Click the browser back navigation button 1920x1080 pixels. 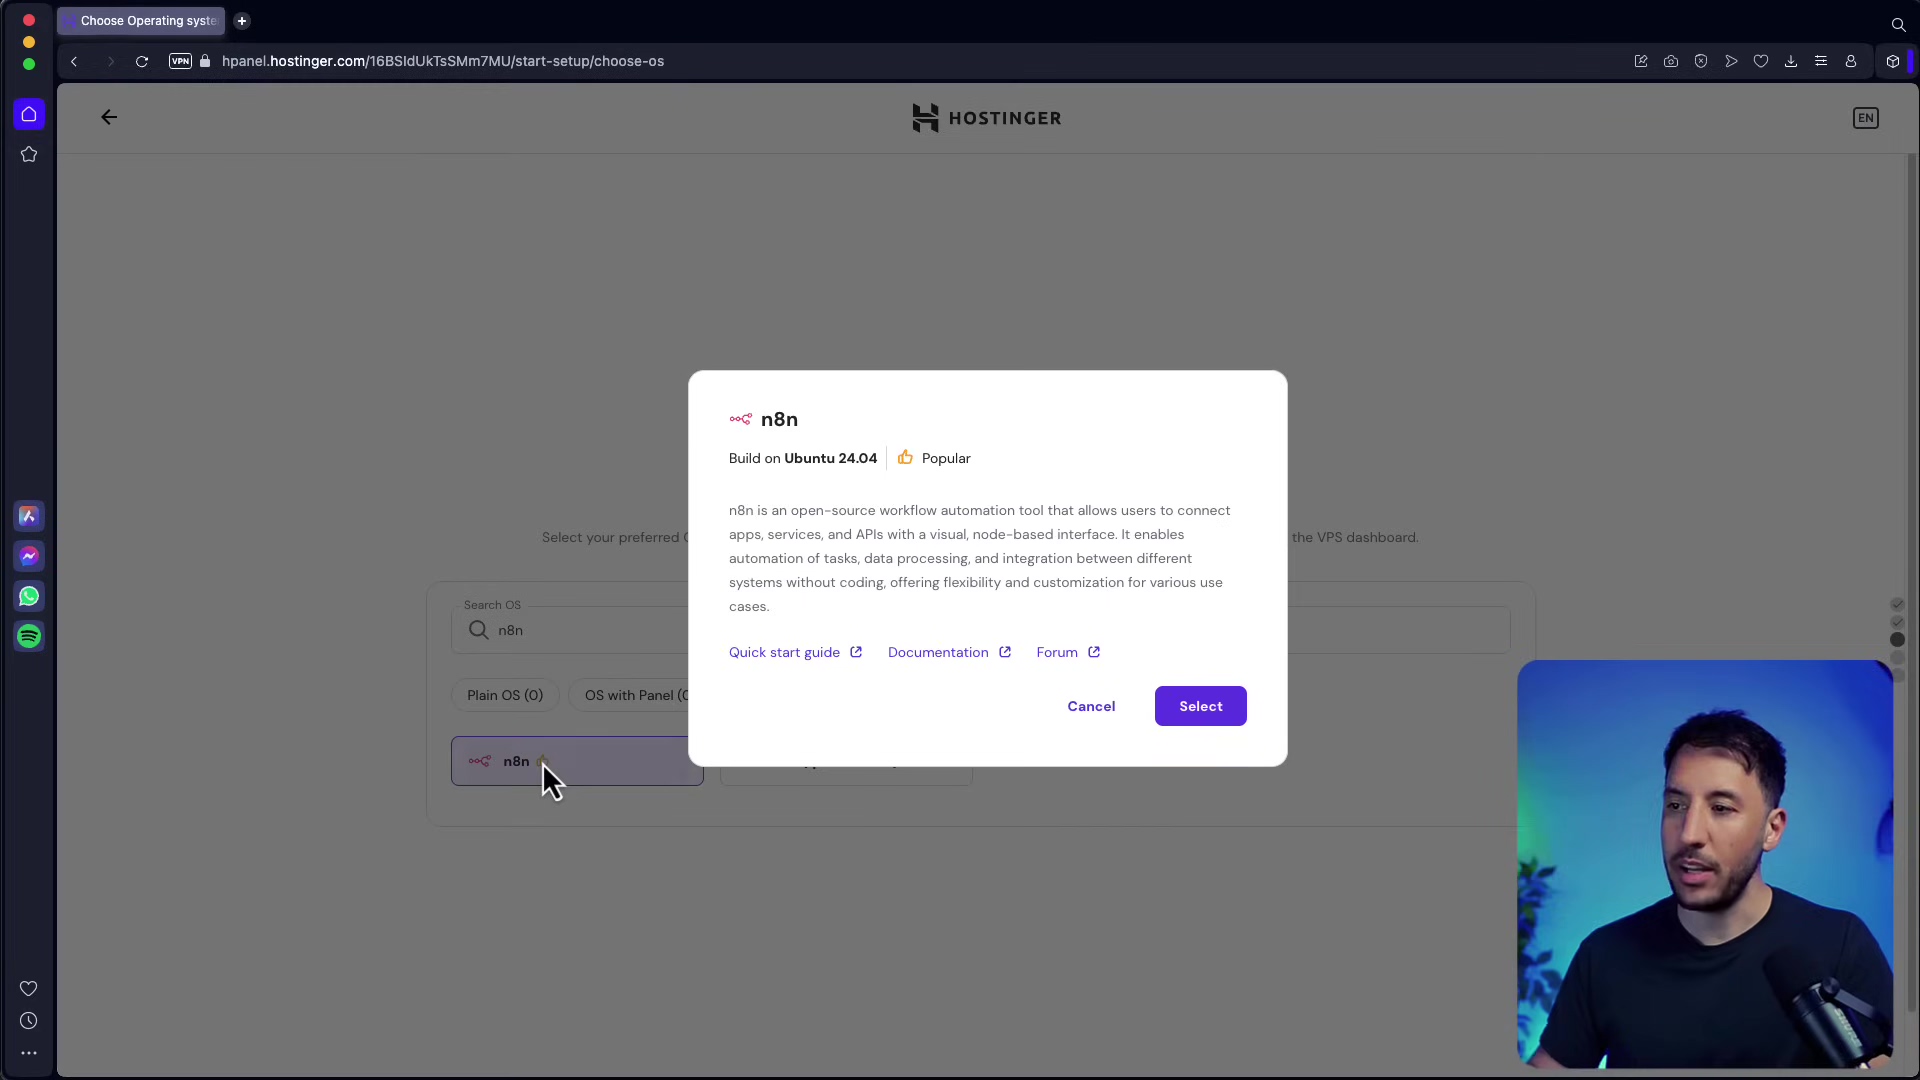coord(74,61)
